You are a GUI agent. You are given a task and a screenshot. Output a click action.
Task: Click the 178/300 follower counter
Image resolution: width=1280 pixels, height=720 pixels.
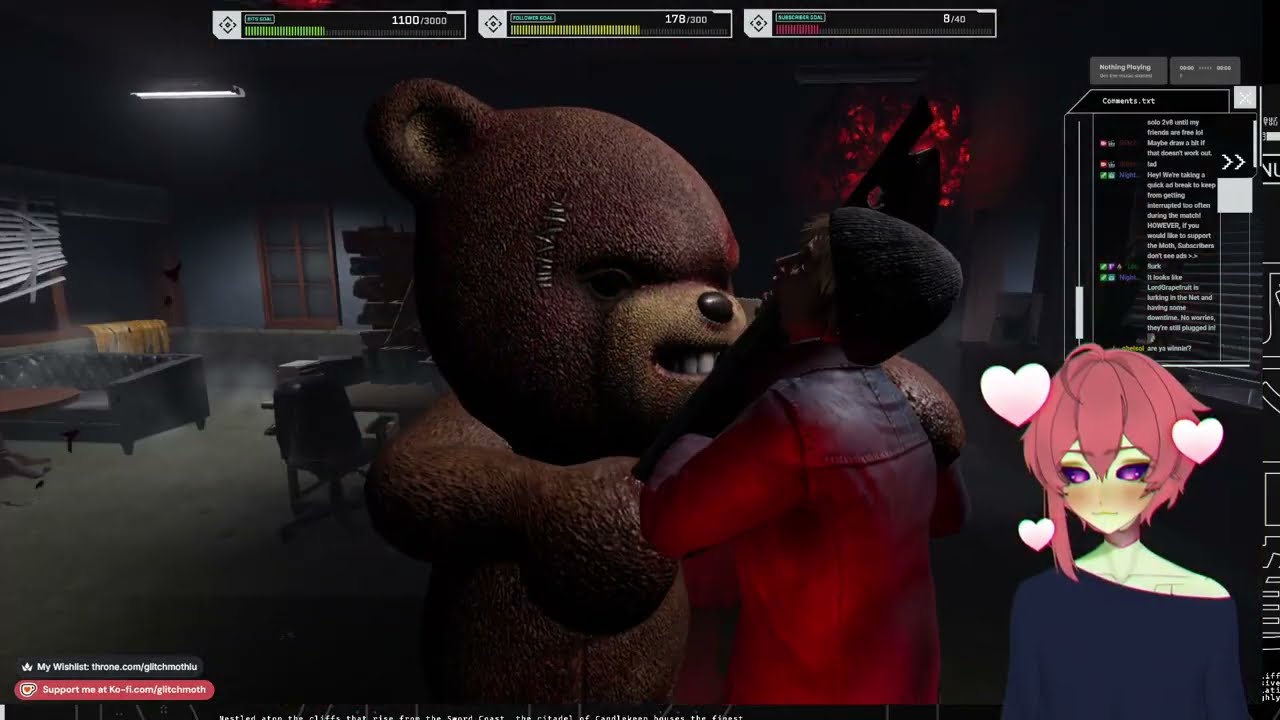coord(686,19)
